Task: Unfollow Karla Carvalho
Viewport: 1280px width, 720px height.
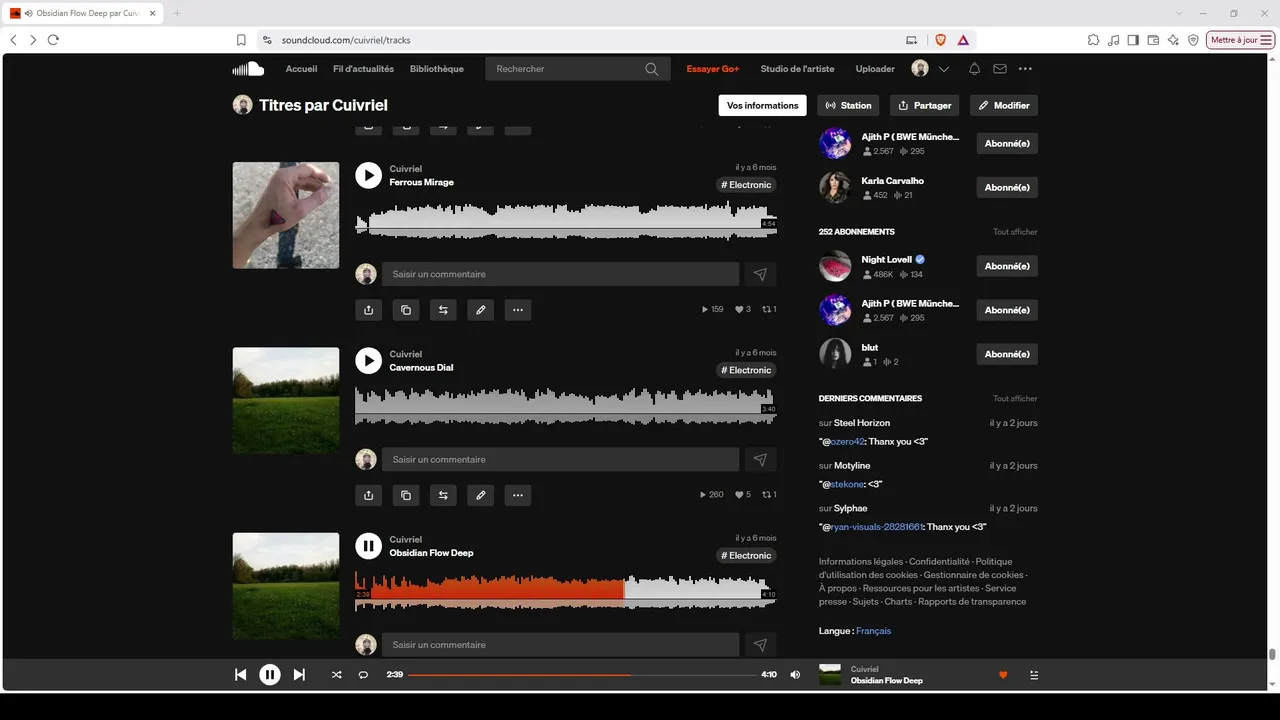Action: [1007, 187]
